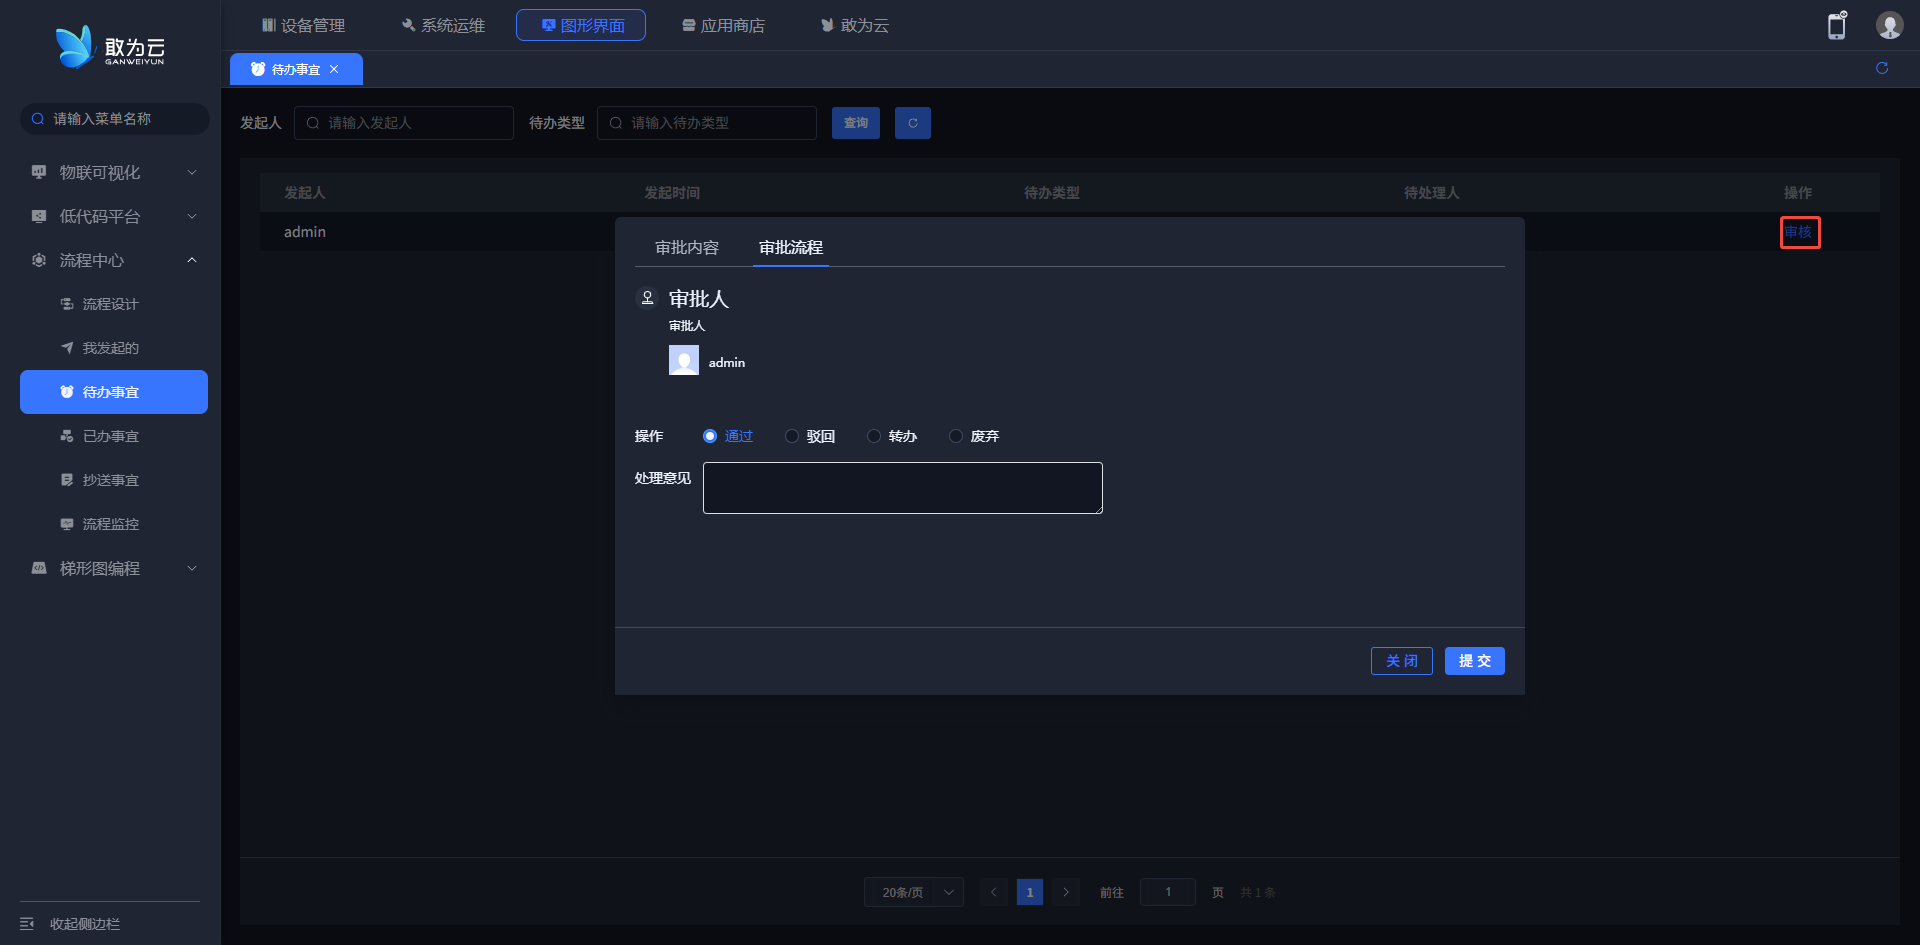Screen dimensions: 1920x945
Task: Click the admin avatar thumbnail
Action: 684,360
